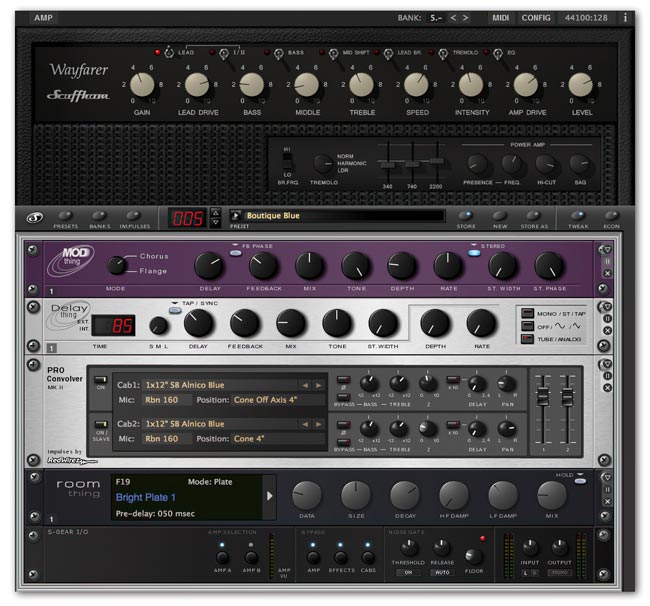
Task: Select the previous Cab1 cabinet with the left arrow
Action: coord(306,385)
